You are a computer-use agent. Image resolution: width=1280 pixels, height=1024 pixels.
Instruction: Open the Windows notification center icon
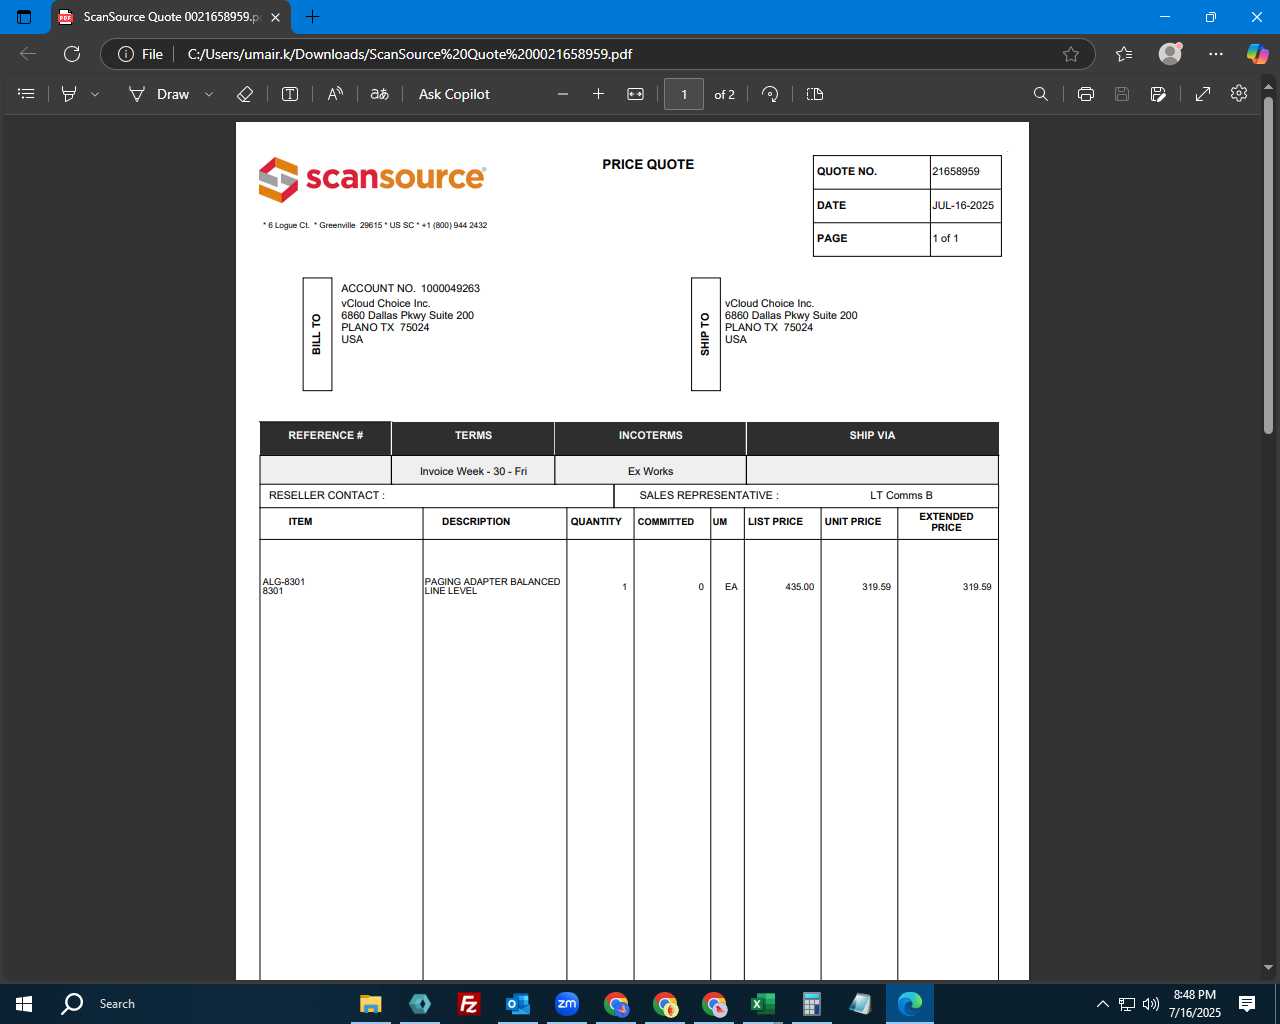point(1247,1004)
